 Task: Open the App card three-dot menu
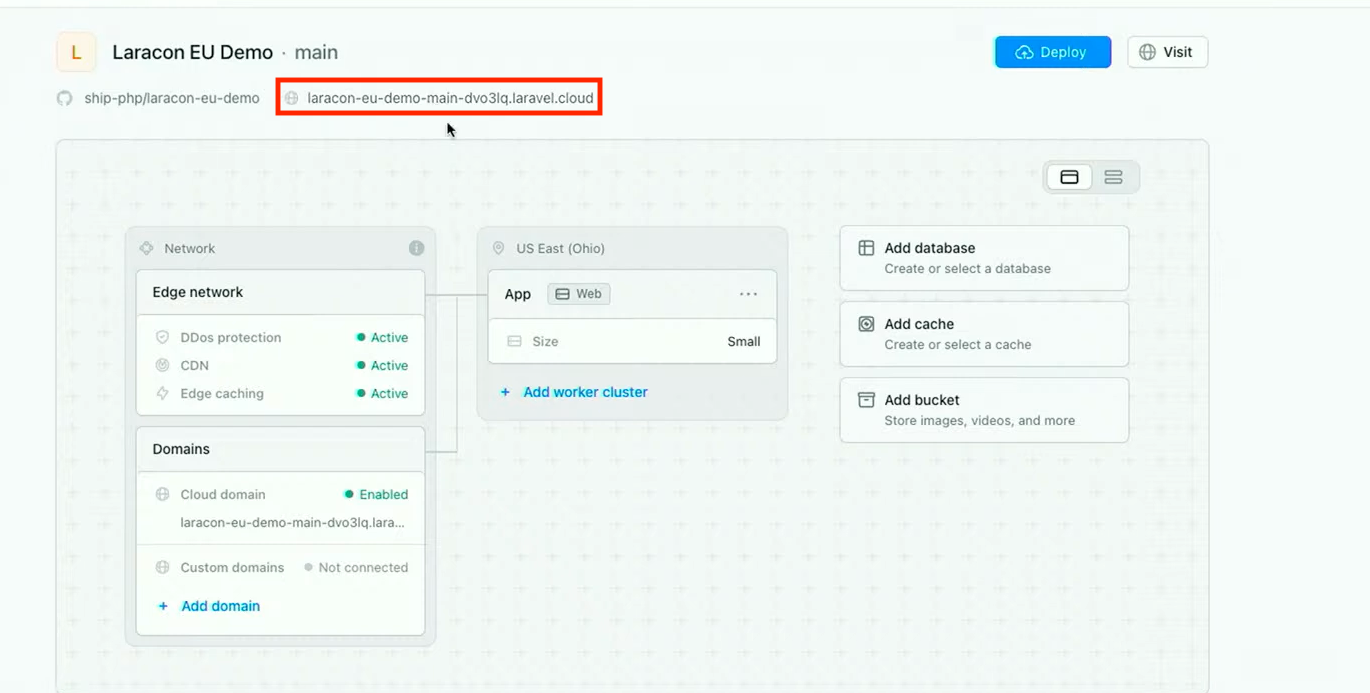click(748, 294)
